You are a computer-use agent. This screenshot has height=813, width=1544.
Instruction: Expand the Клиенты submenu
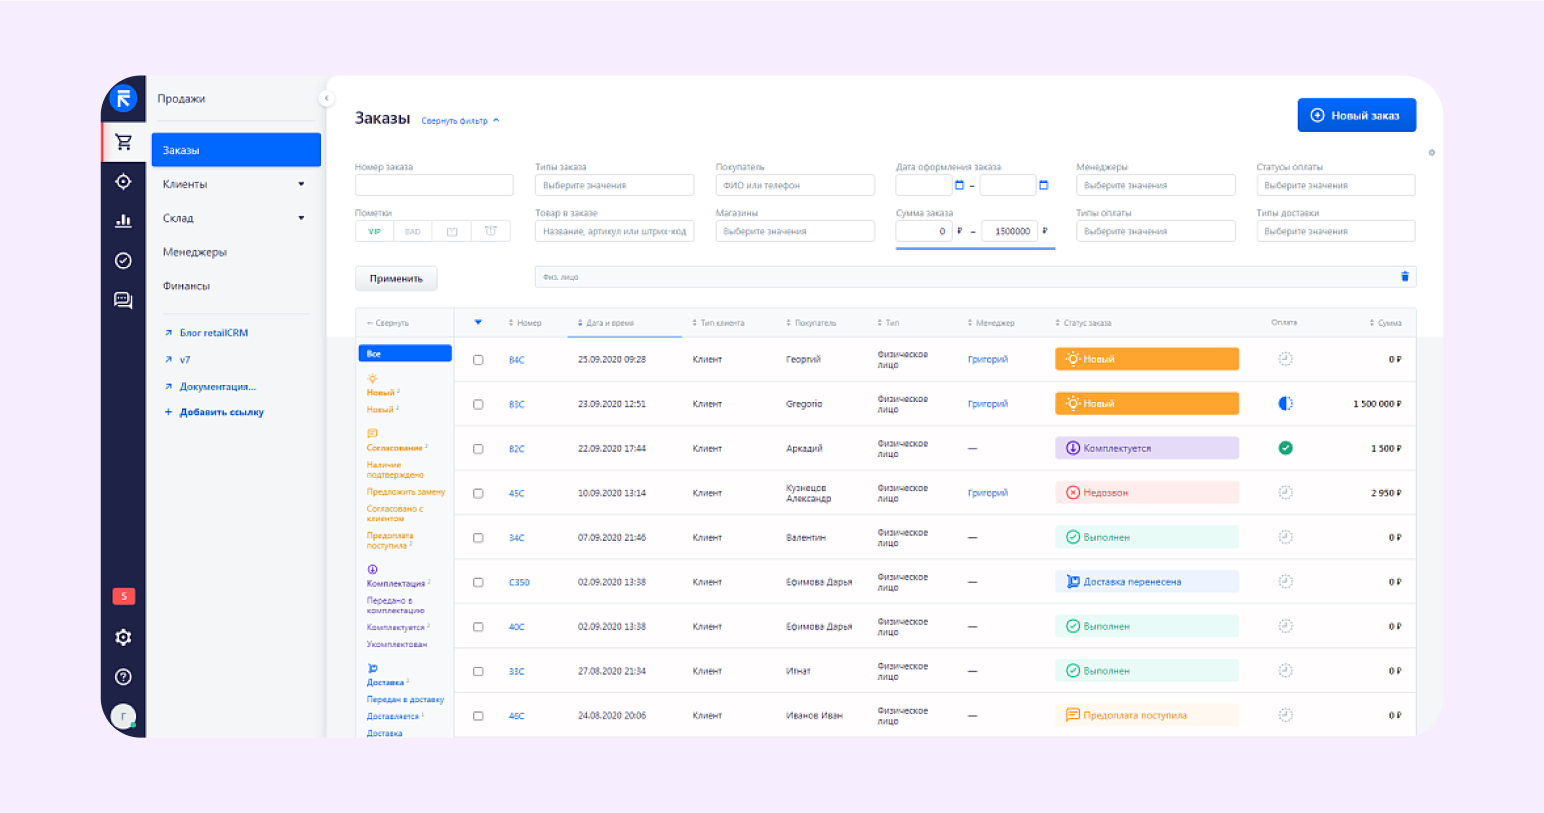tap(301, 184)
